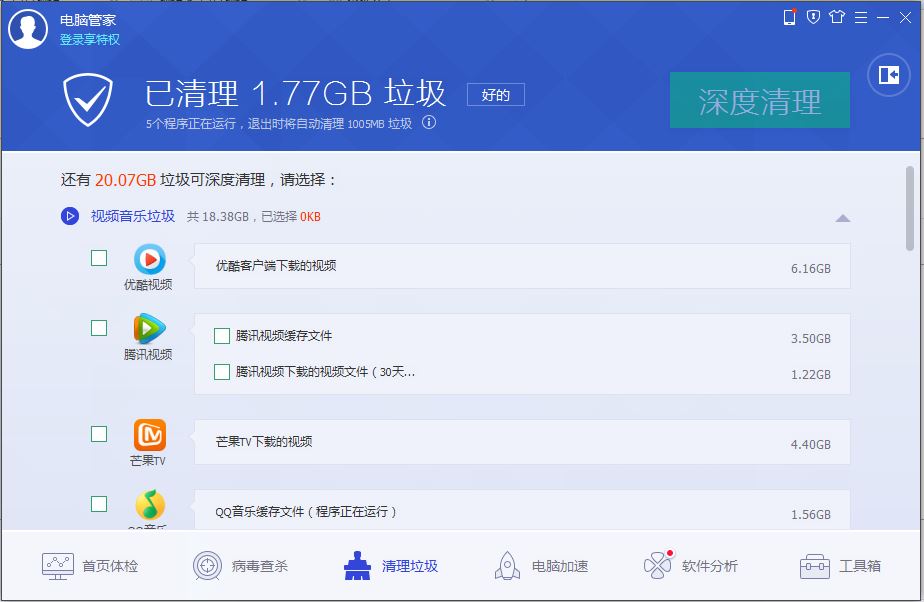Check the 腾讯视频 group checkbox
Screen dimensions: 924x602
point(99,328)
